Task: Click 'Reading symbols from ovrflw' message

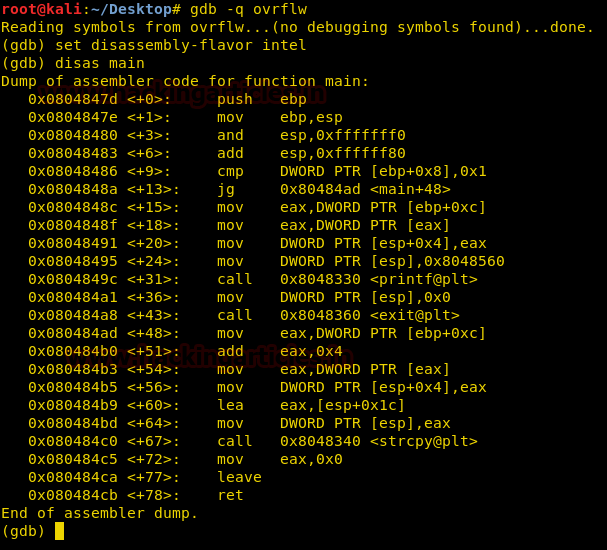Action: pos(298,27)
